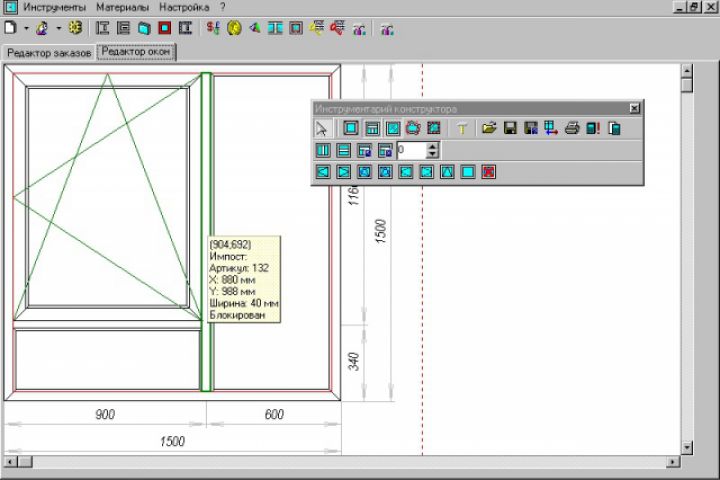Screen dimensions: 720x480
Task: Click the red rounded shape icon in constructor panel
Action: pos(413,128)
